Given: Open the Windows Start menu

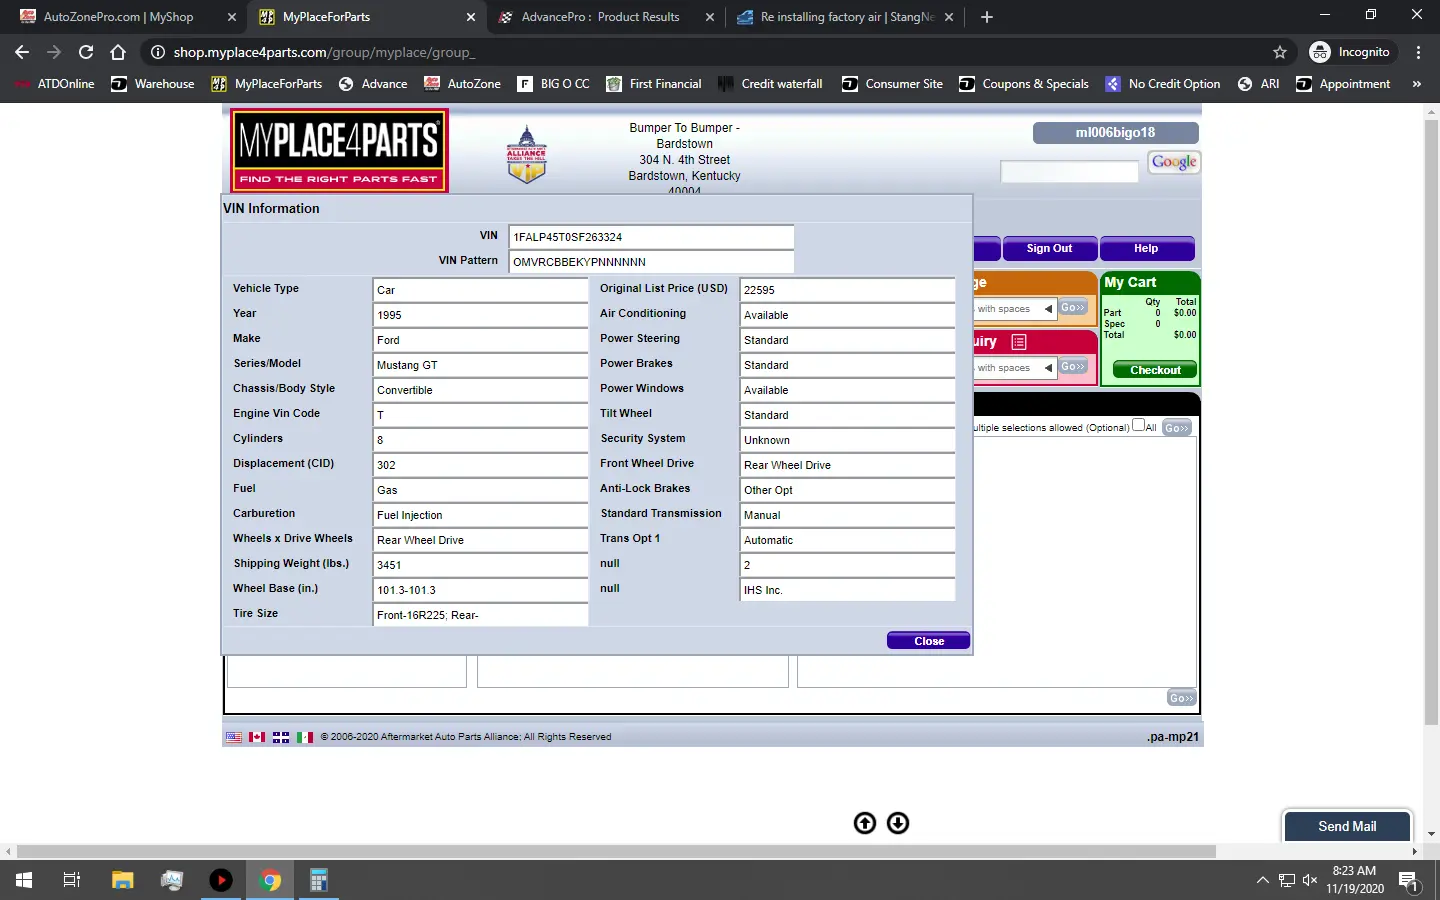Looking at the screenshot, I should (24, 880).
